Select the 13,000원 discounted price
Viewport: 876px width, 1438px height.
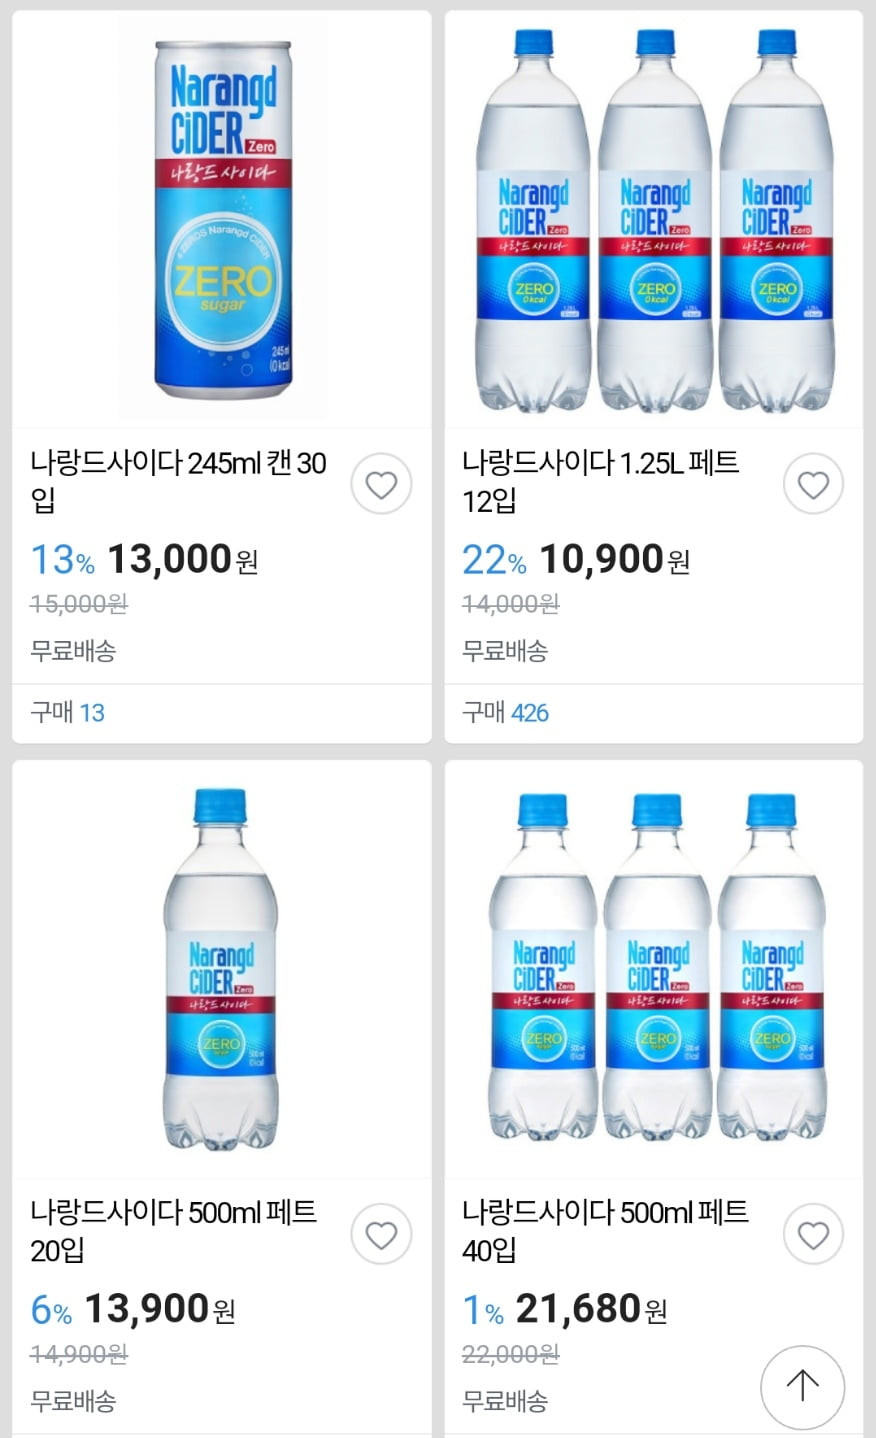(x=182, y=560)
